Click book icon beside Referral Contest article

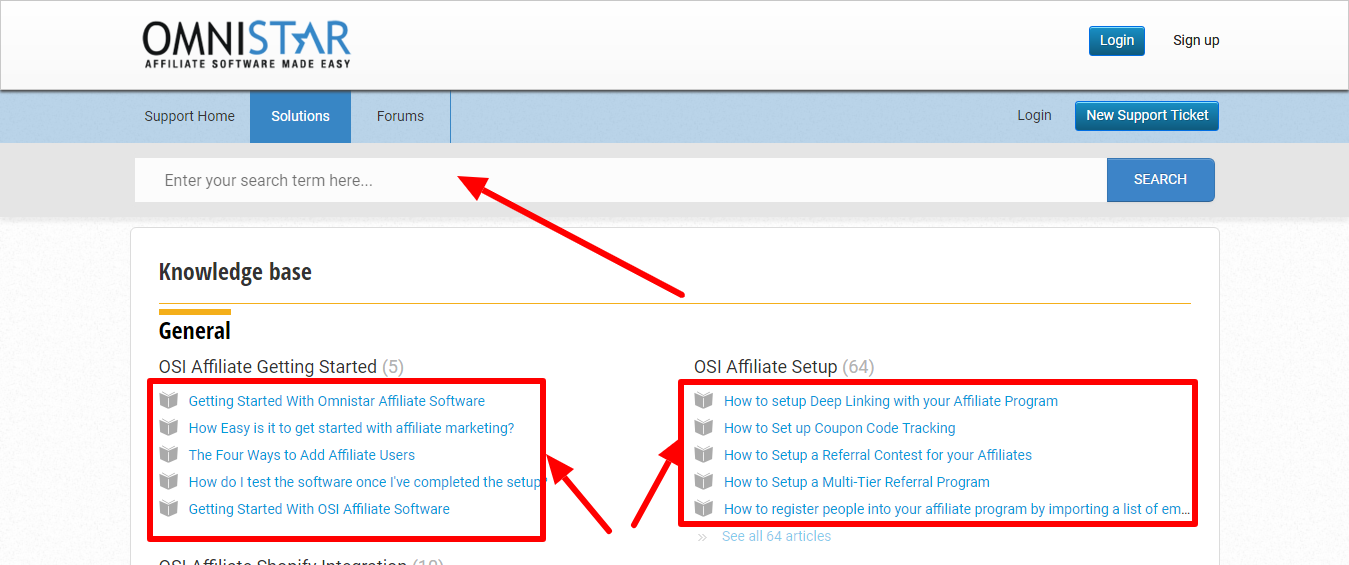(704, 454)
